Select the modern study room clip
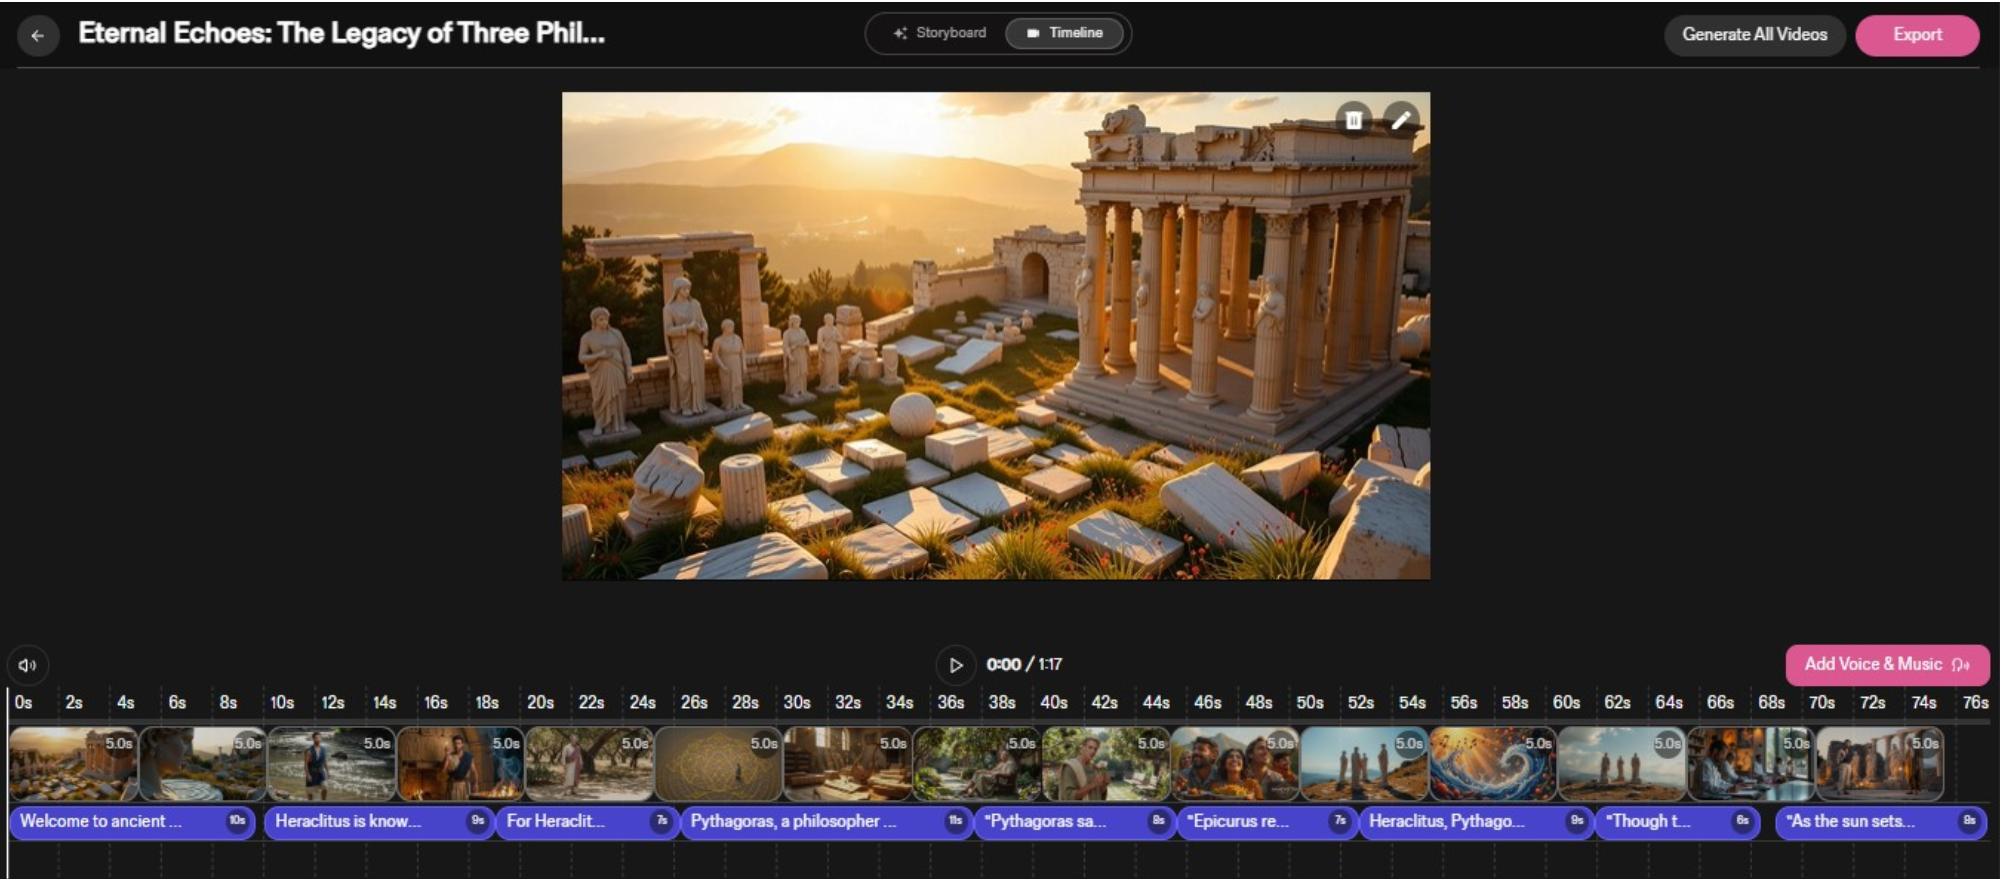2000x879 pixels. point(1751,764)
